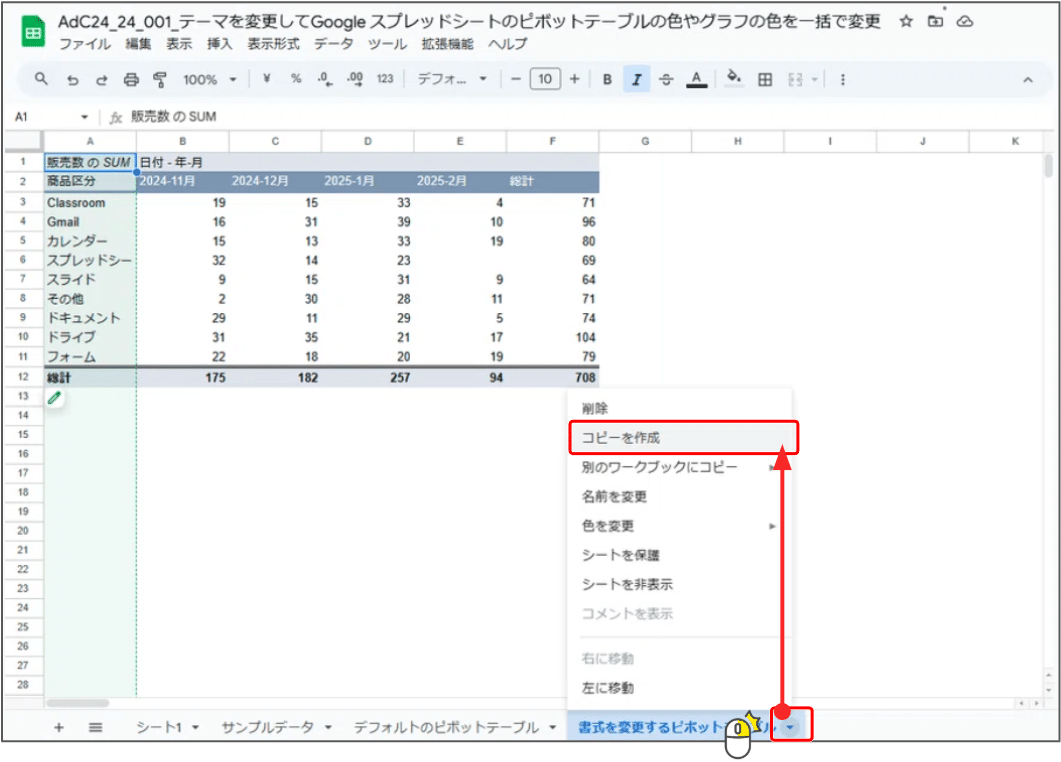
Task: Open the font family dropdown
Action: tap(452, 79)
